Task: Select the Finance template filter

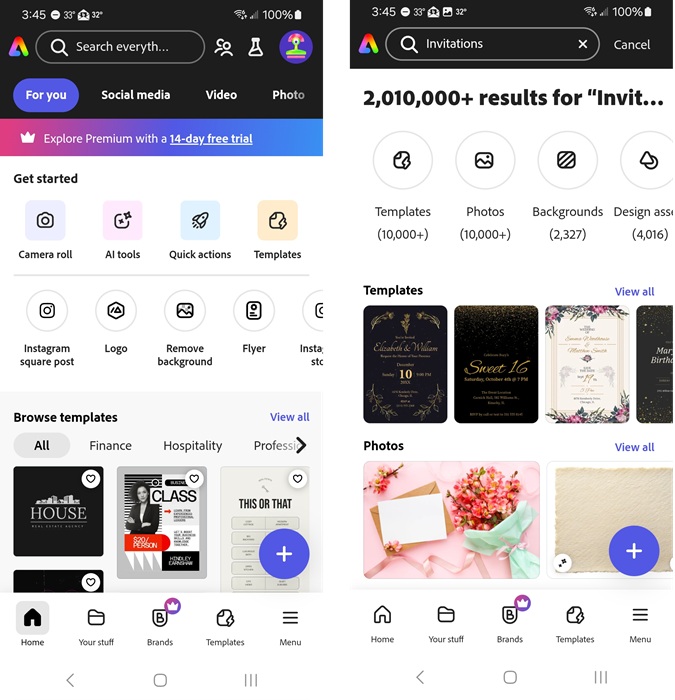Action: pyautogui.click(x=110, y=446)
